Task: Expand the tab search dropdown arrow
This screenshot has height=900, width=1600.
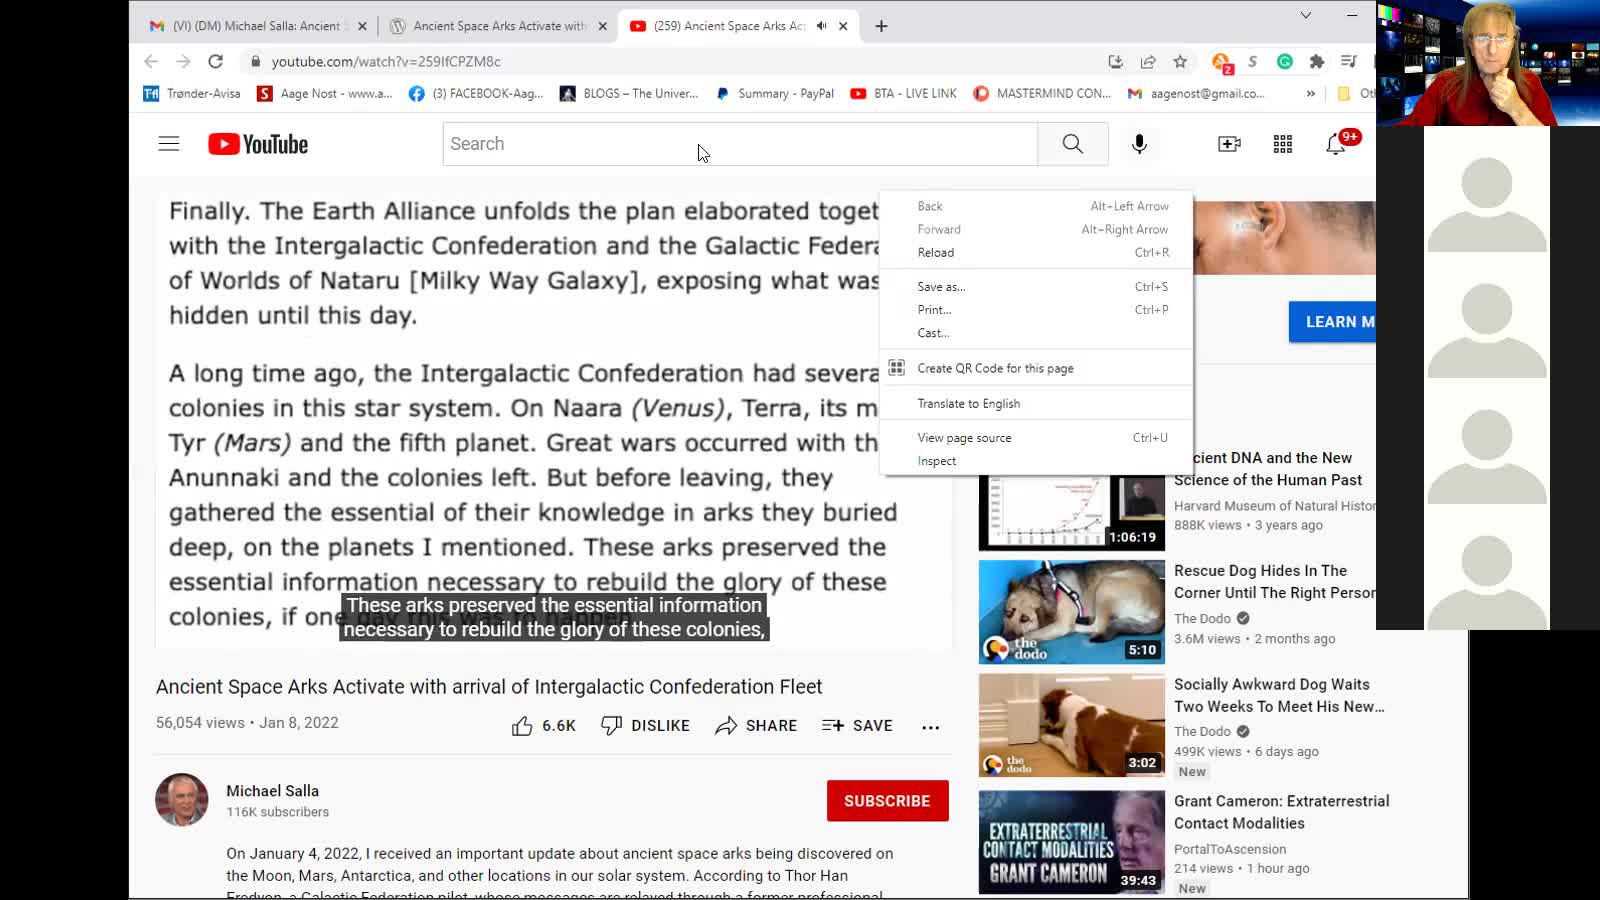Action: pyautogui.click(x=1305, y=15)
